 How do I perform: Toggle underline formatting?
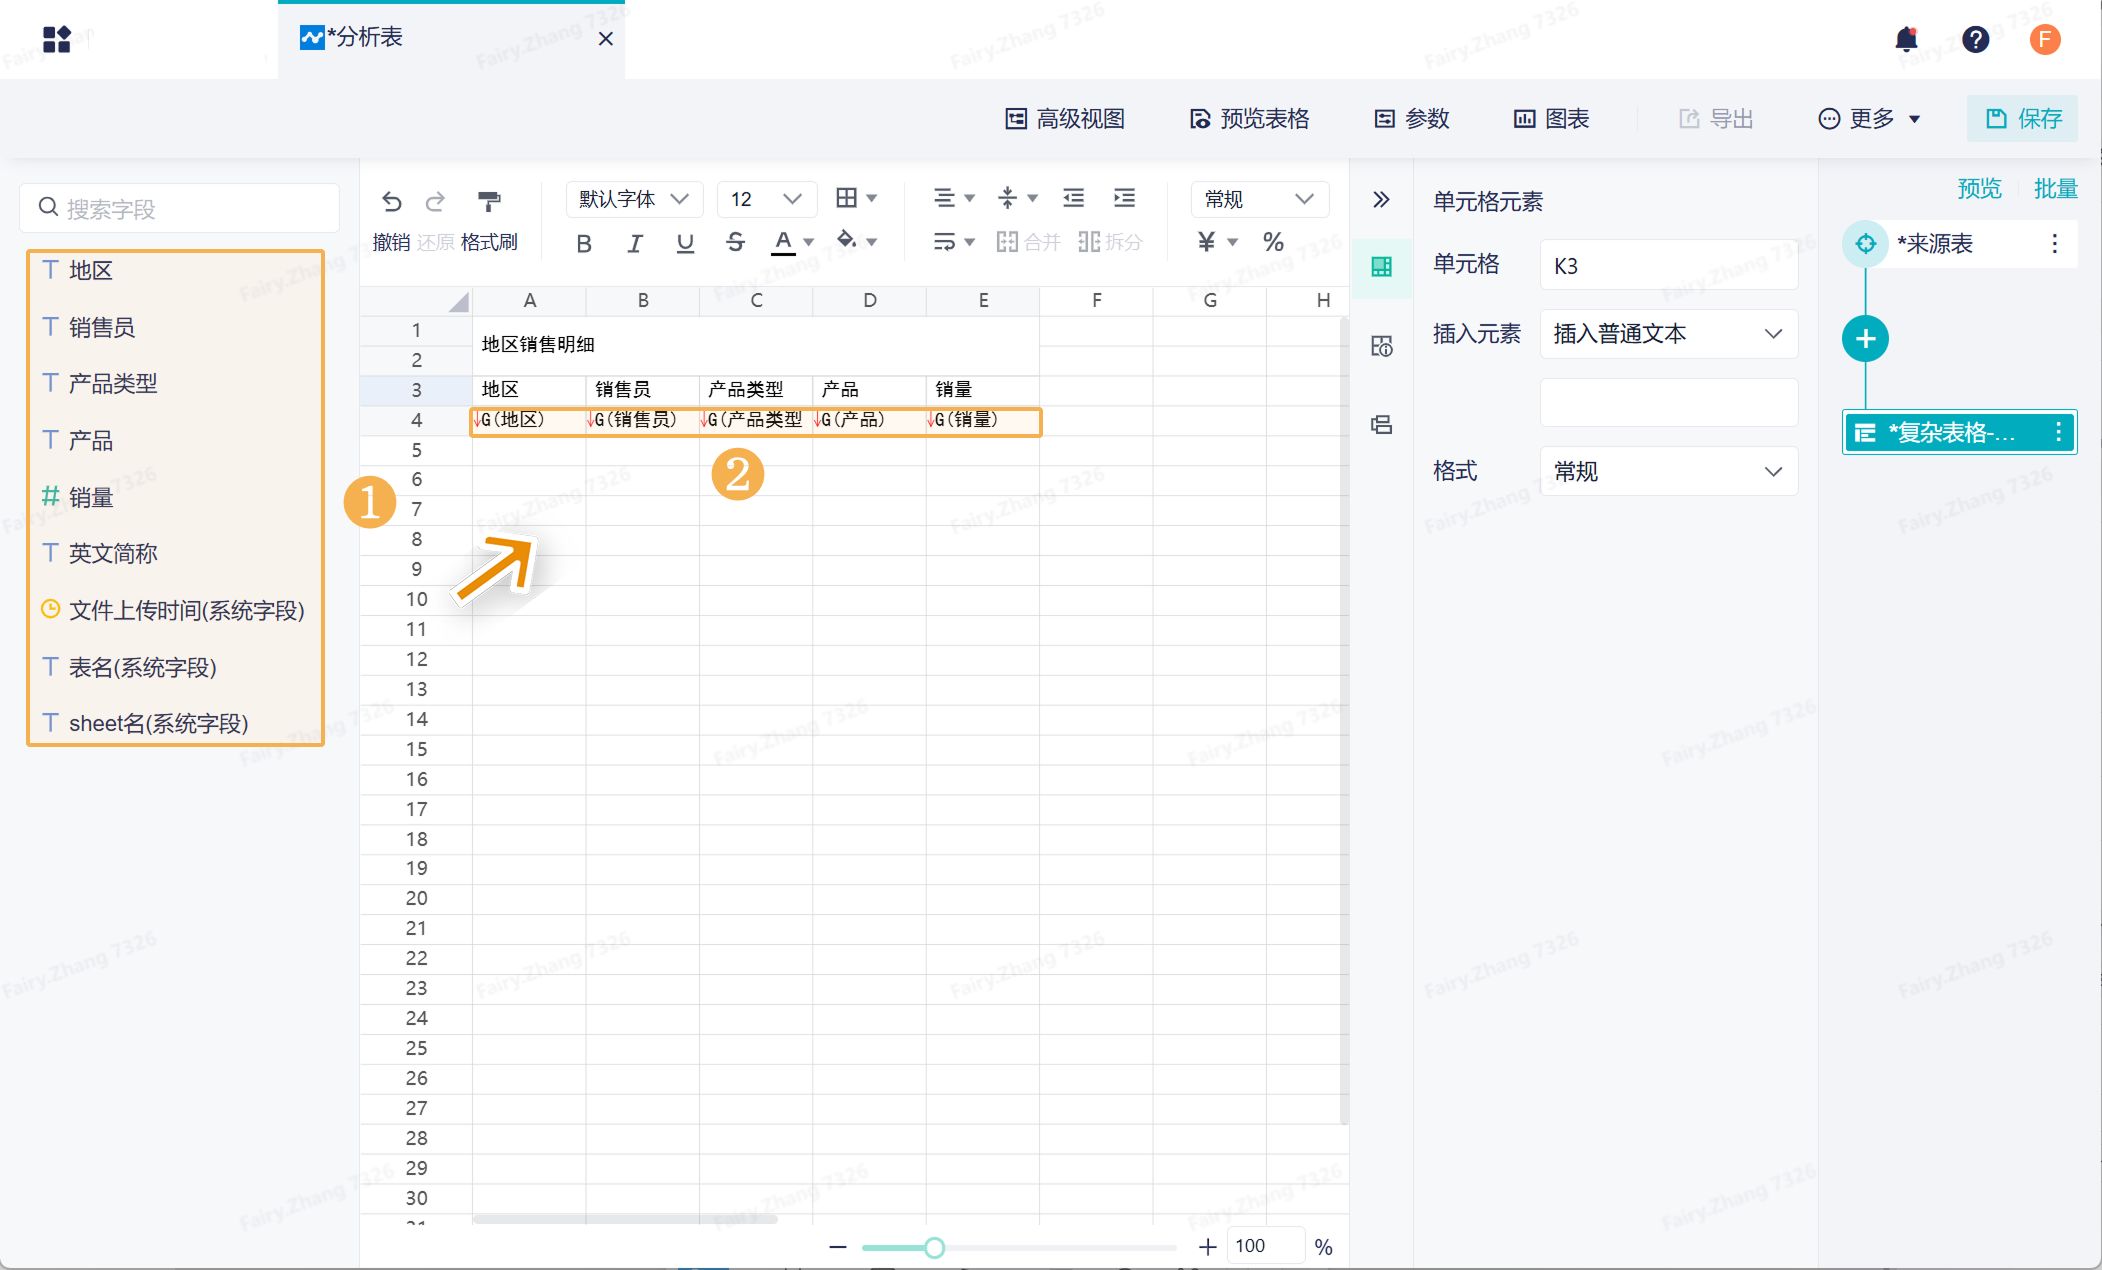685,243
